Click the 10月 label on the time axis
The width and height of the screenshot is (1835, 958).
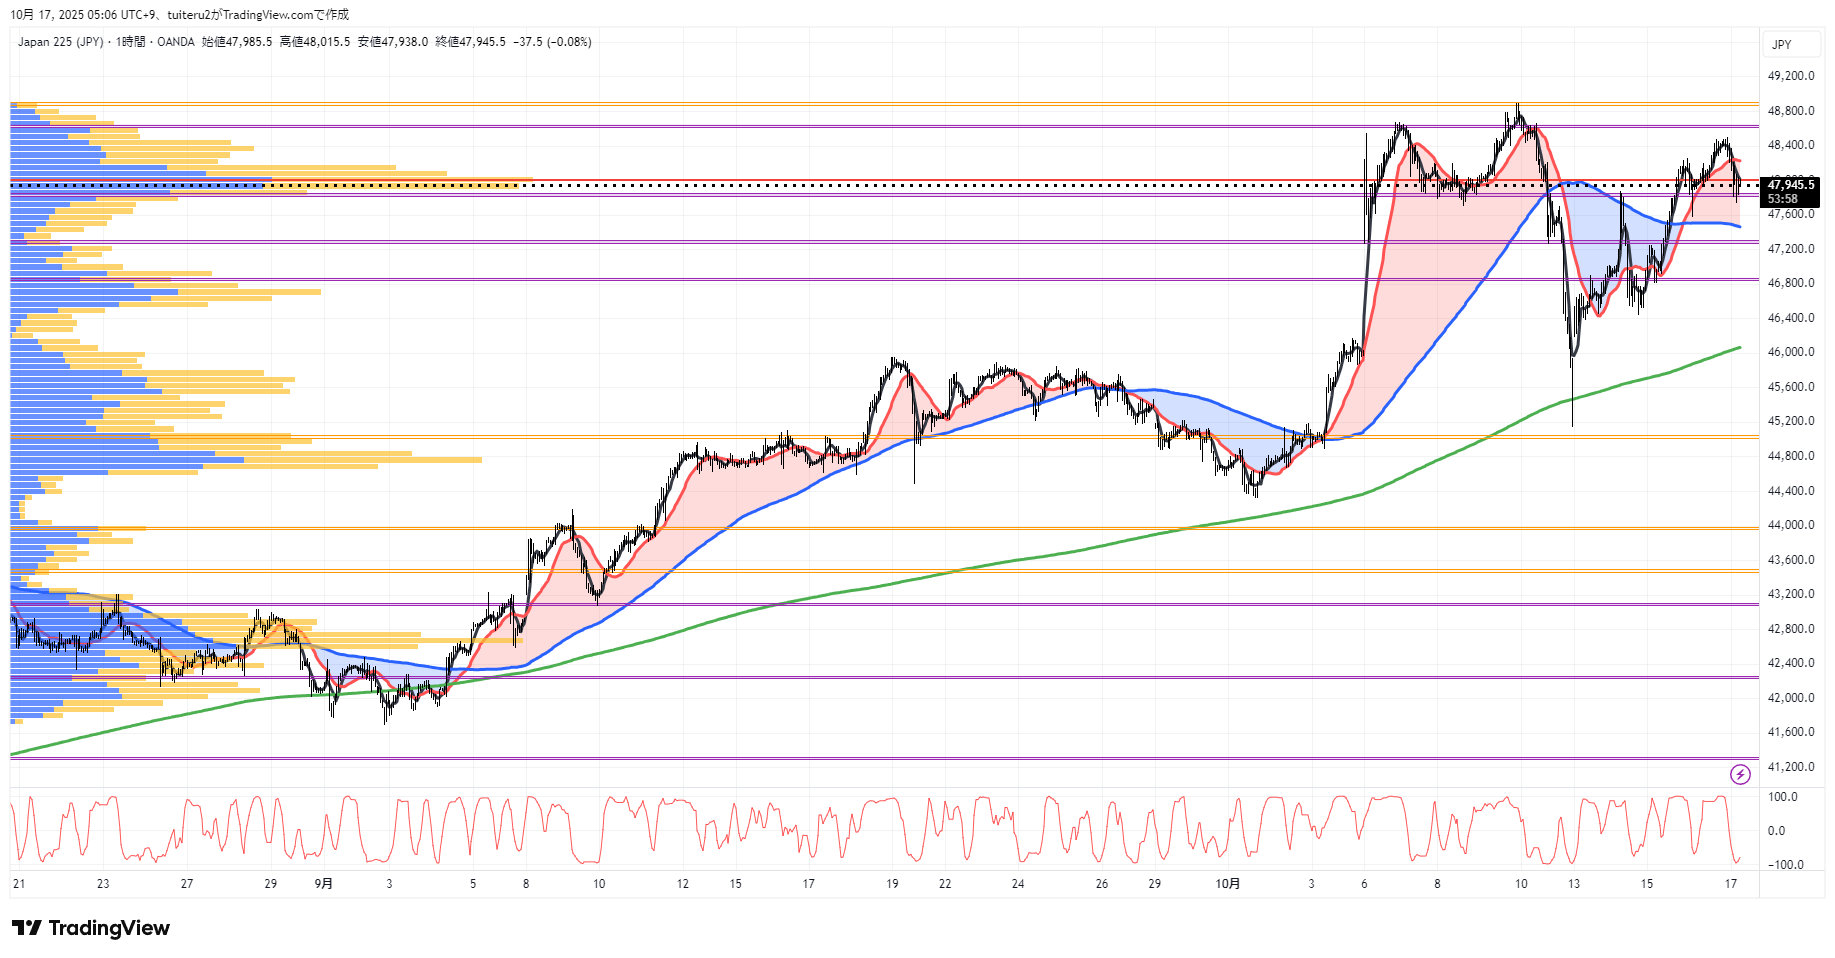pyautogui.click(x=1228, y=884)
